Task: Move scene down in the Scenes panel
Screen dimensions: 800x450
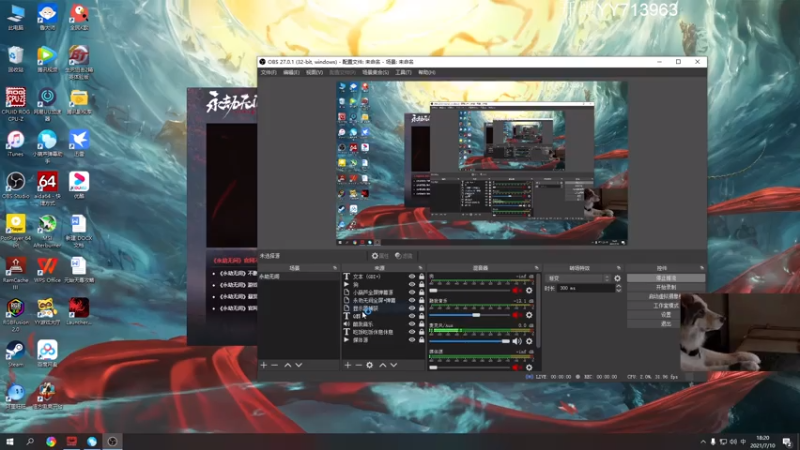Action: [299, 365]
